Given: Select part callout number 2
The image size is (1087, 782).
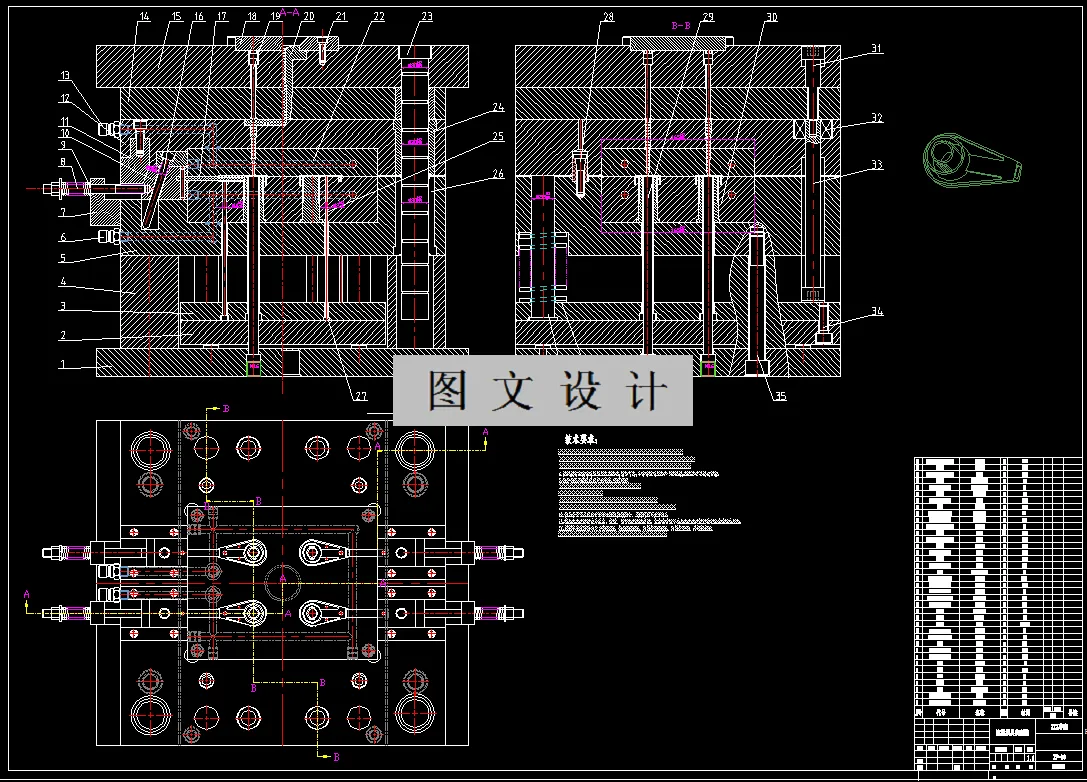Looking at the screenshot, I should coord(63,335).
